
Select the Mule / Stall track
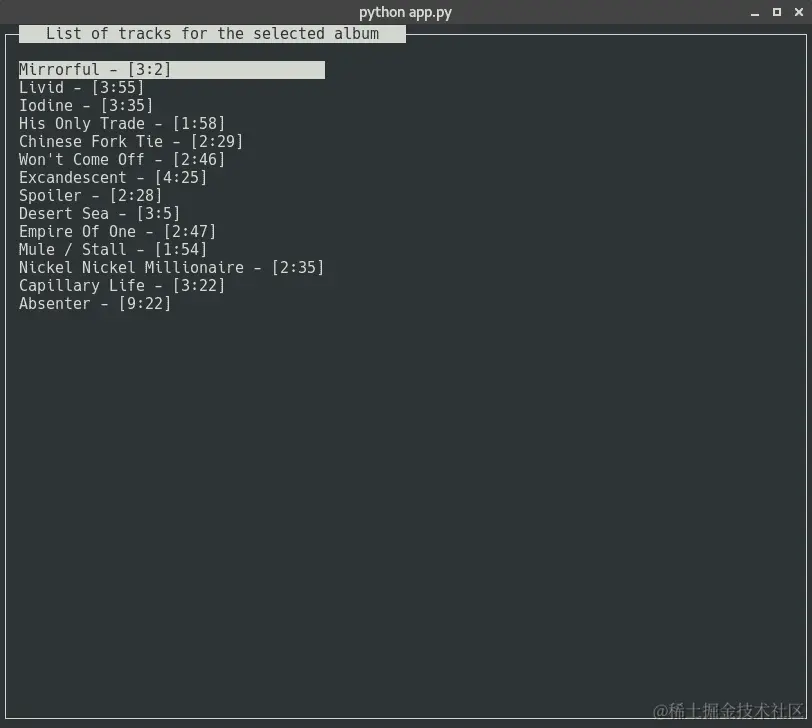113,250
